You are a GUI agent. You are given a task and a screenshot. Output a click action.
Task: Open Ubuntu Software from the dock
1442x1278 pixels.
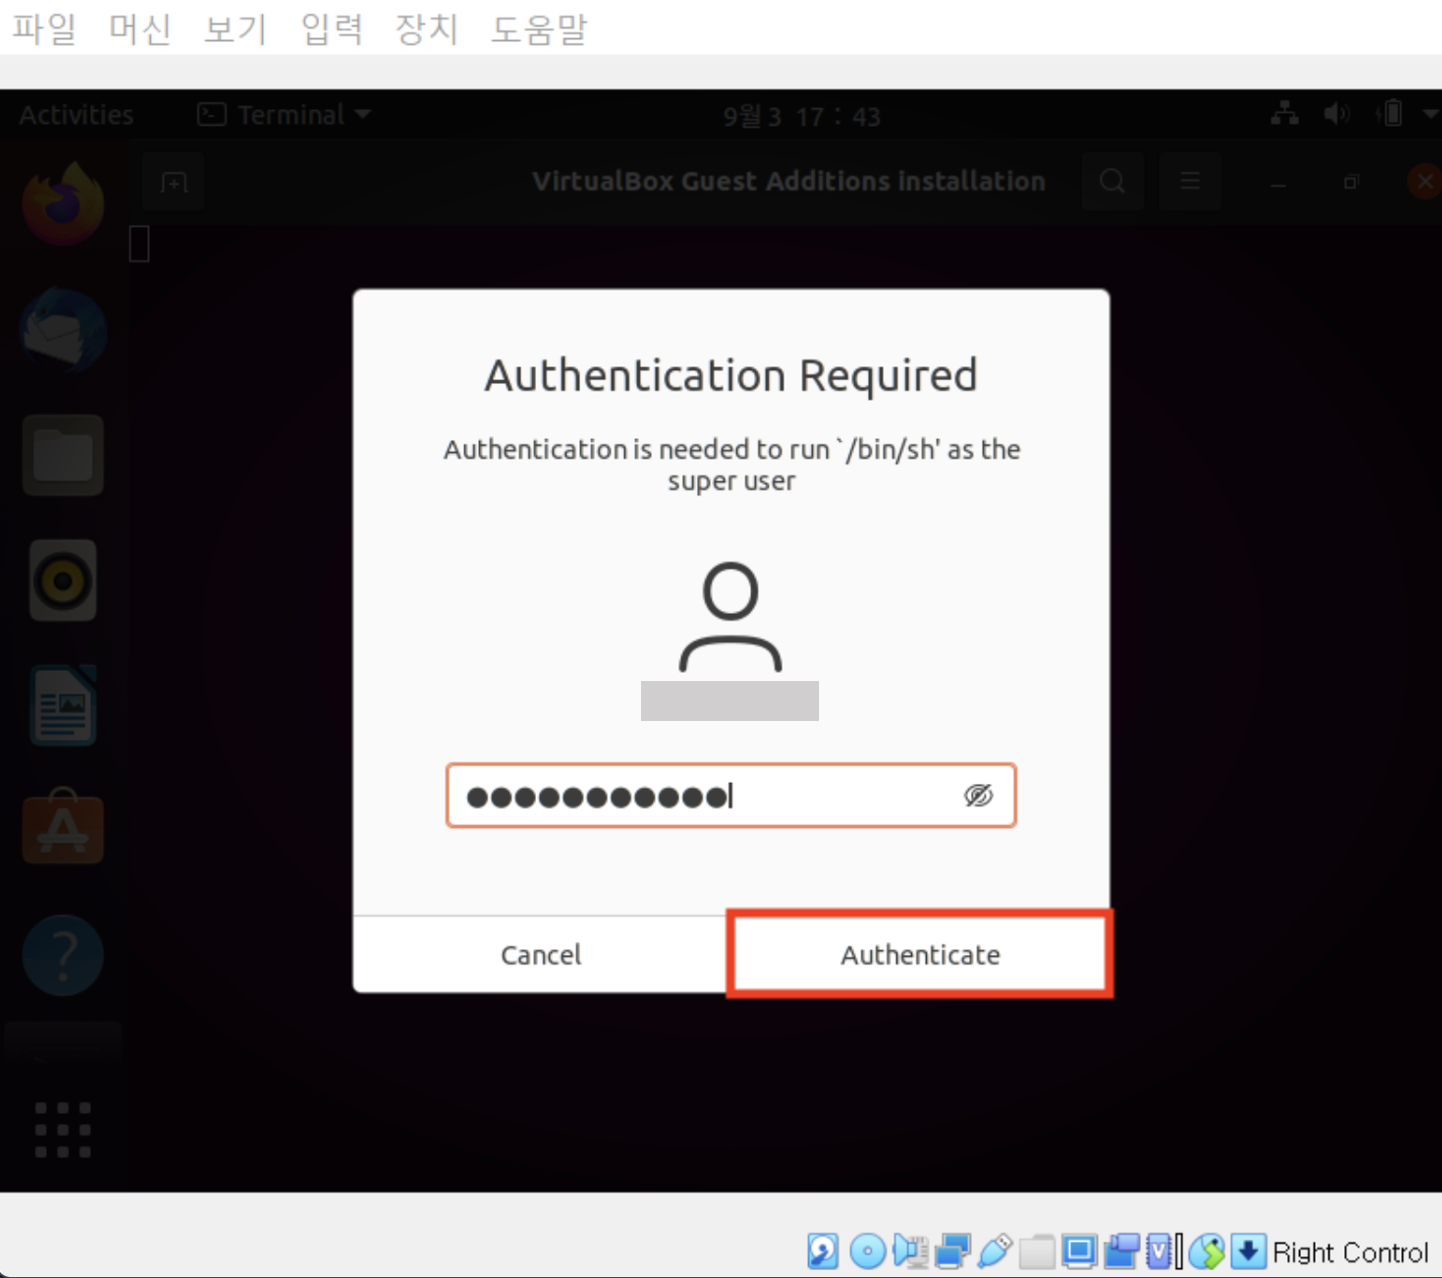click(x=63, y=828)
